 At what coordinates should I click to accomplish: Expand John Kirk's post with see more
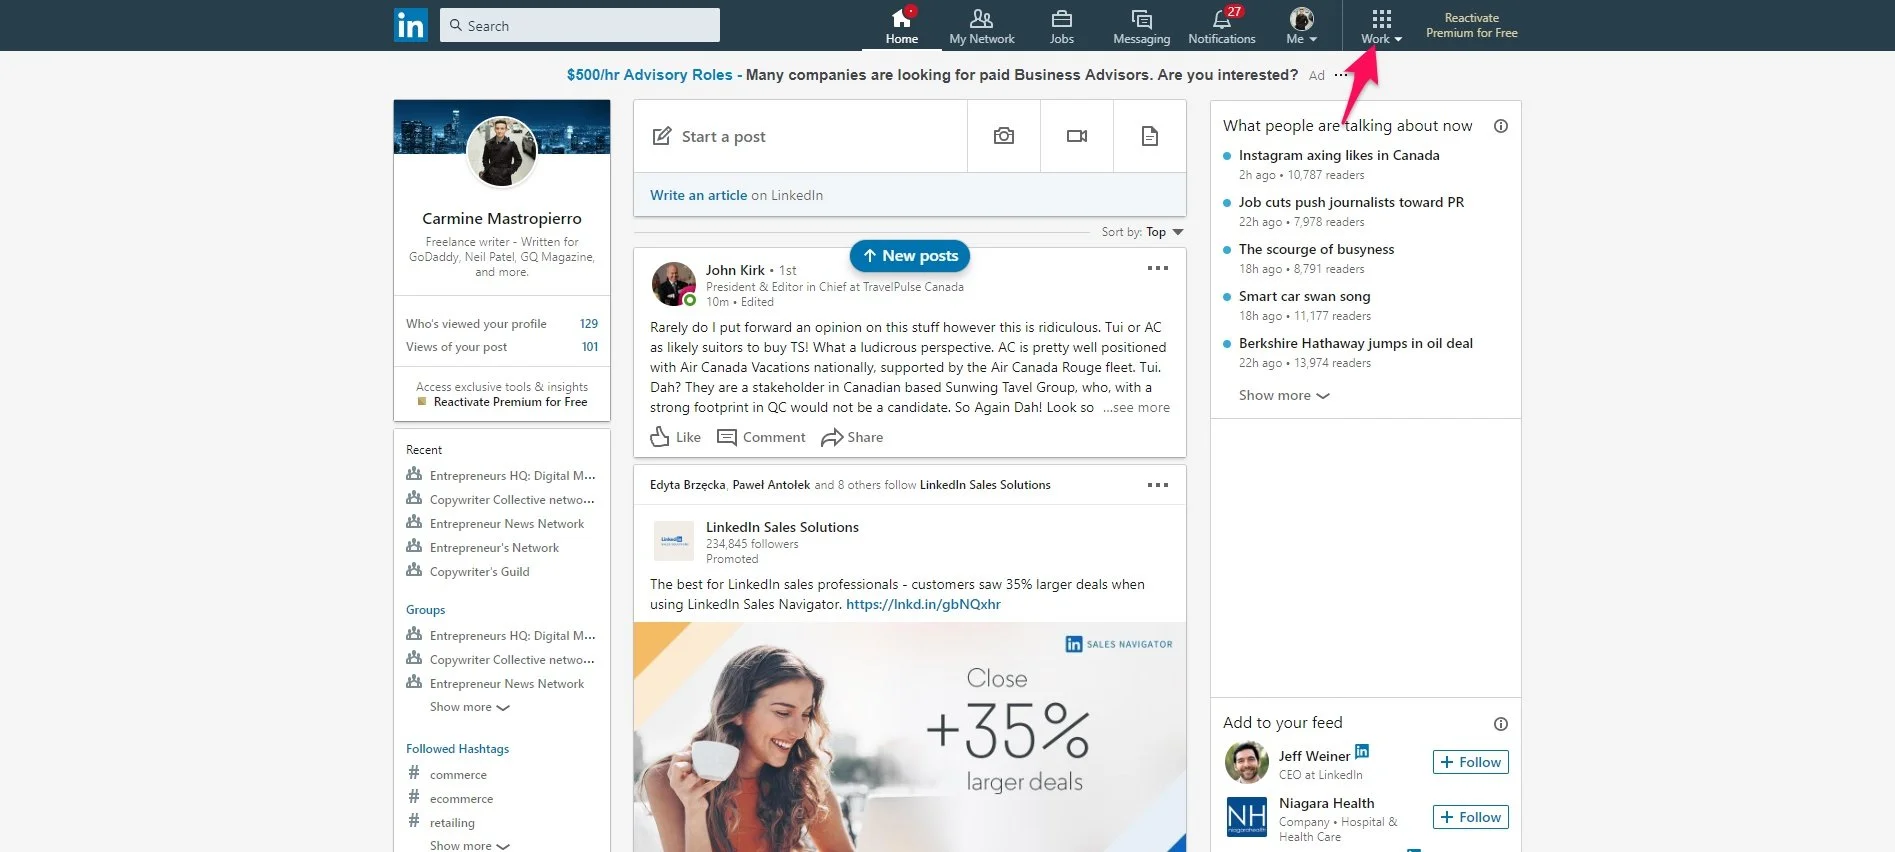point(1136,408)
